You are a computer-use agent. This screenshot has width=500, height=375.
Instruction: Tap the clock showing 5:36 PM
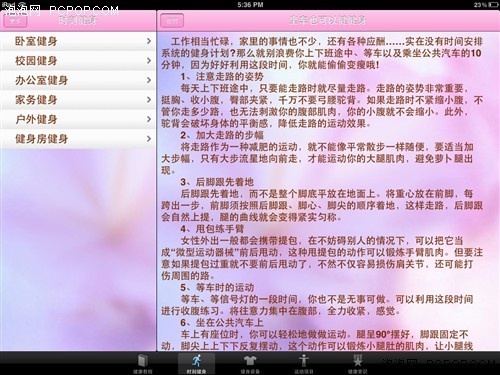(250, 5)
